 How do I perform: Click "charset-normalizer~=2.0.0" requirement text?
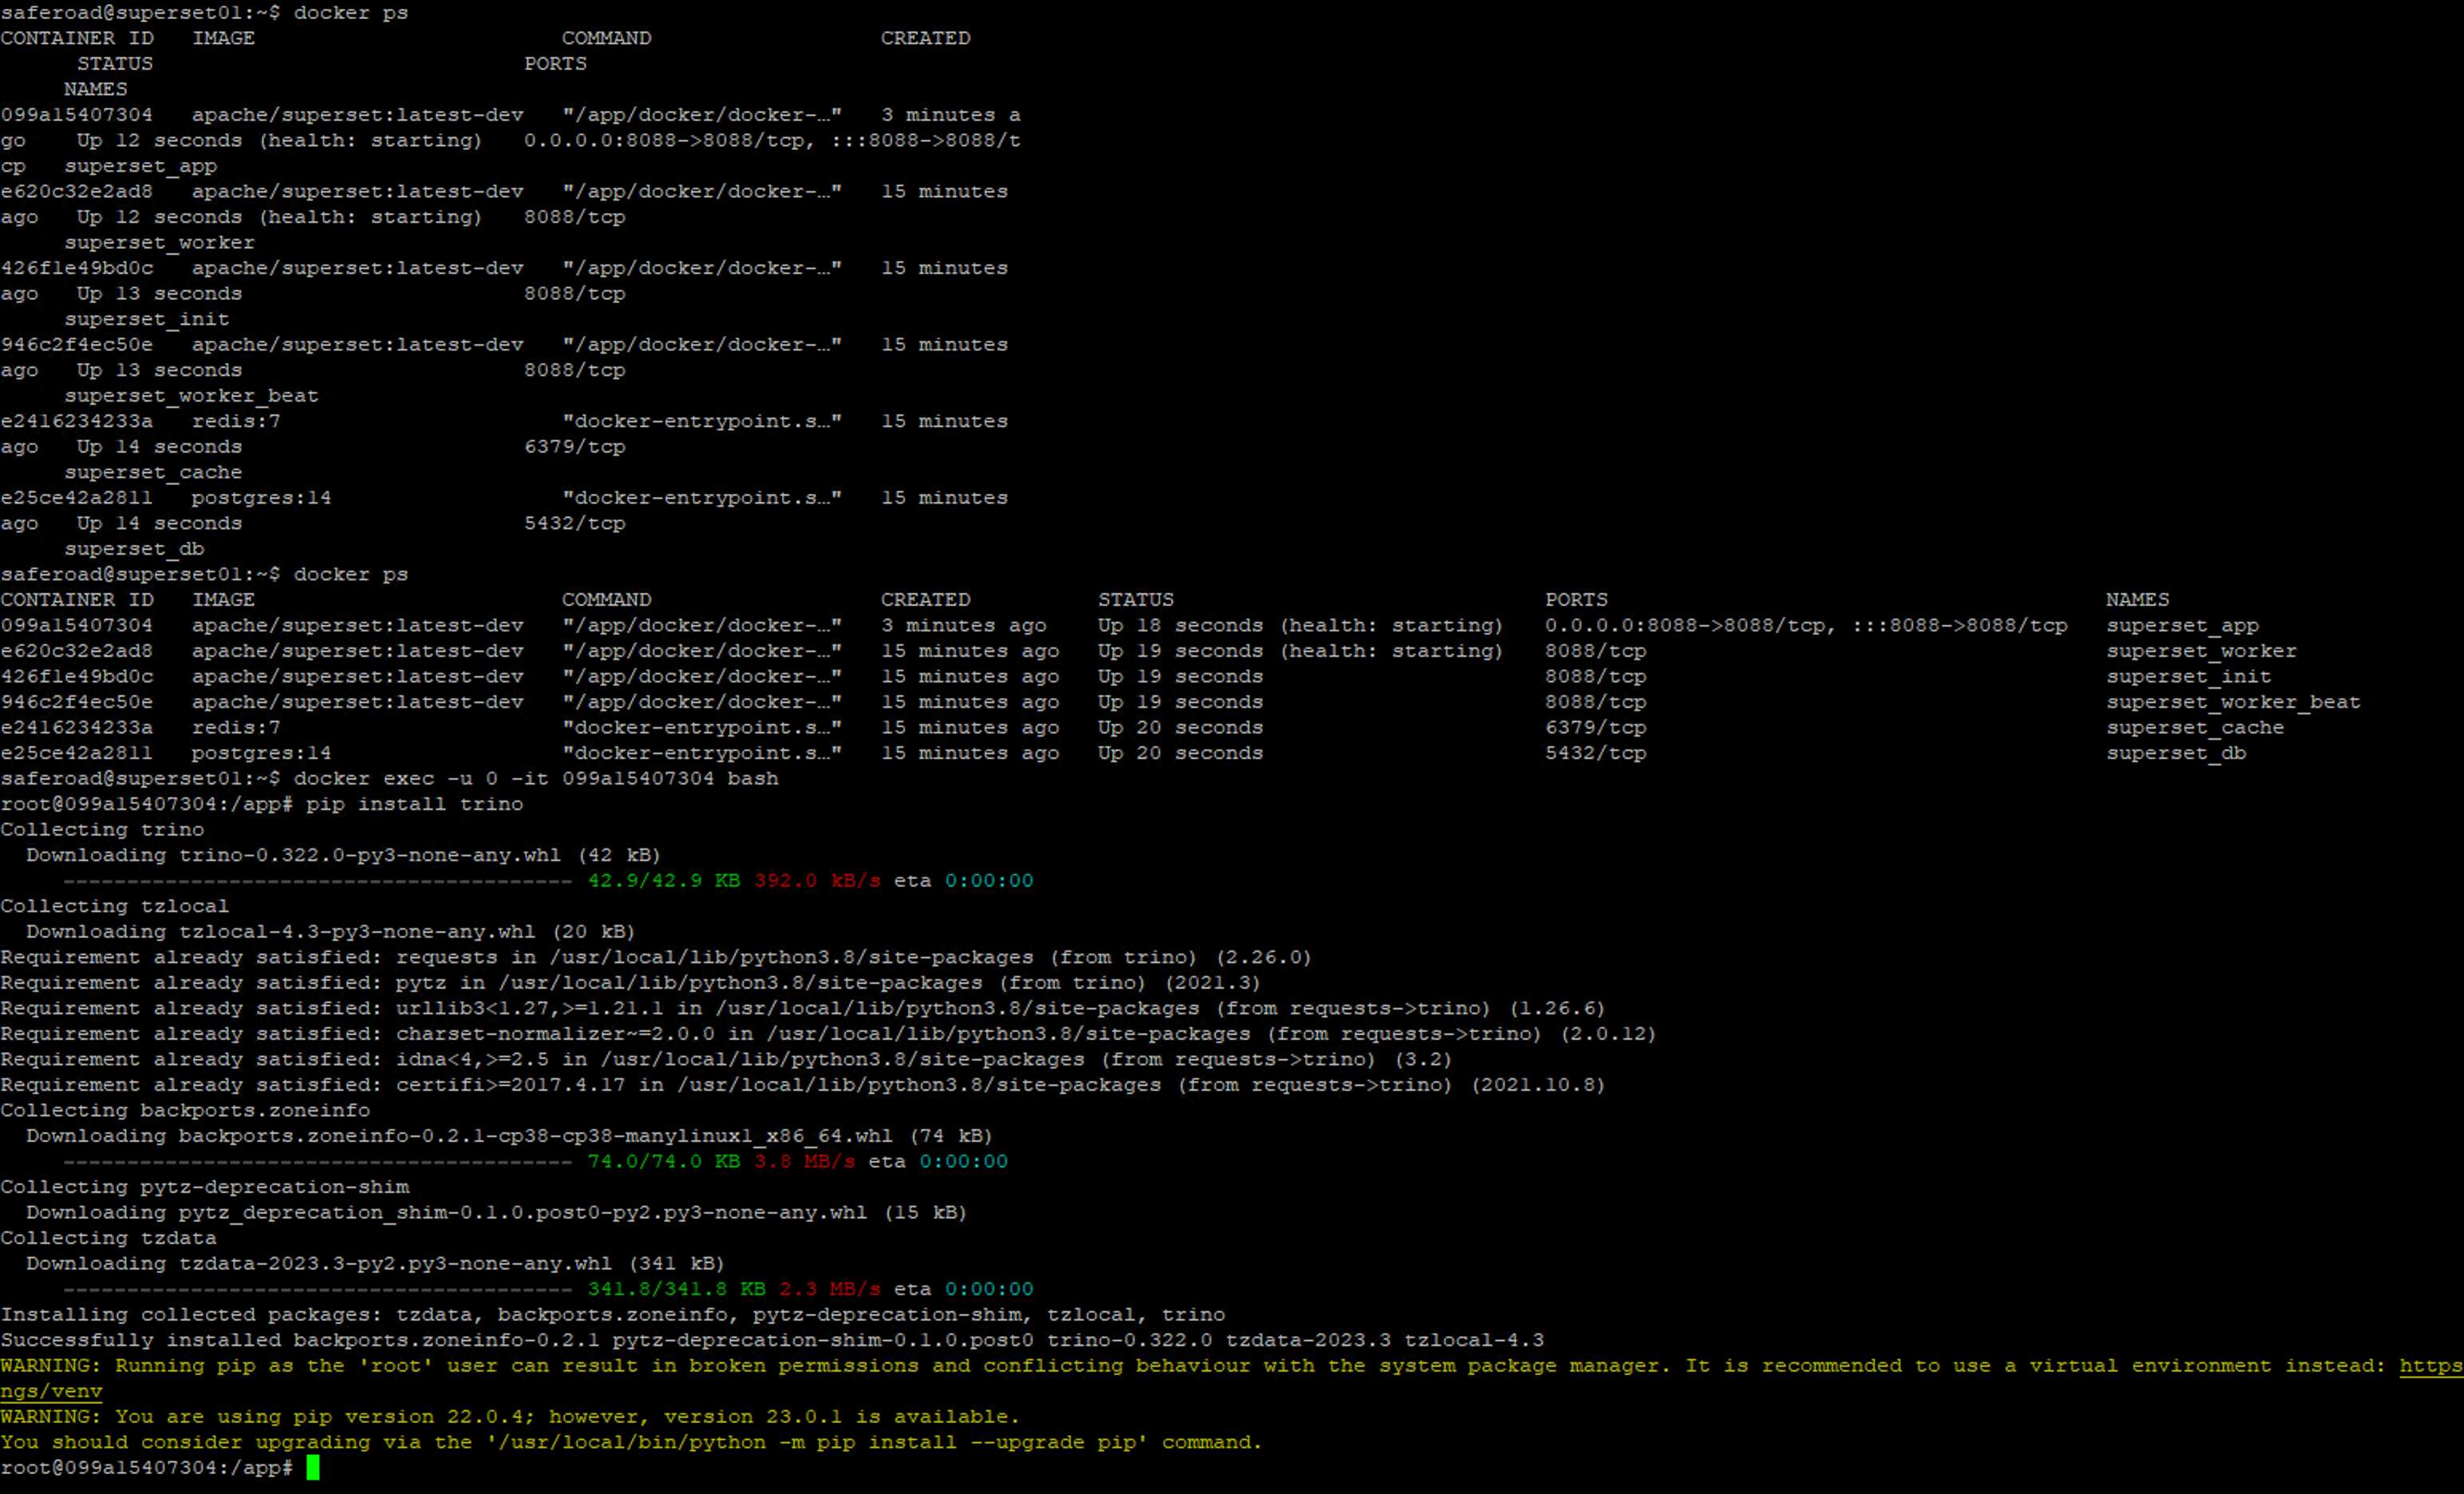[555, 1034]
